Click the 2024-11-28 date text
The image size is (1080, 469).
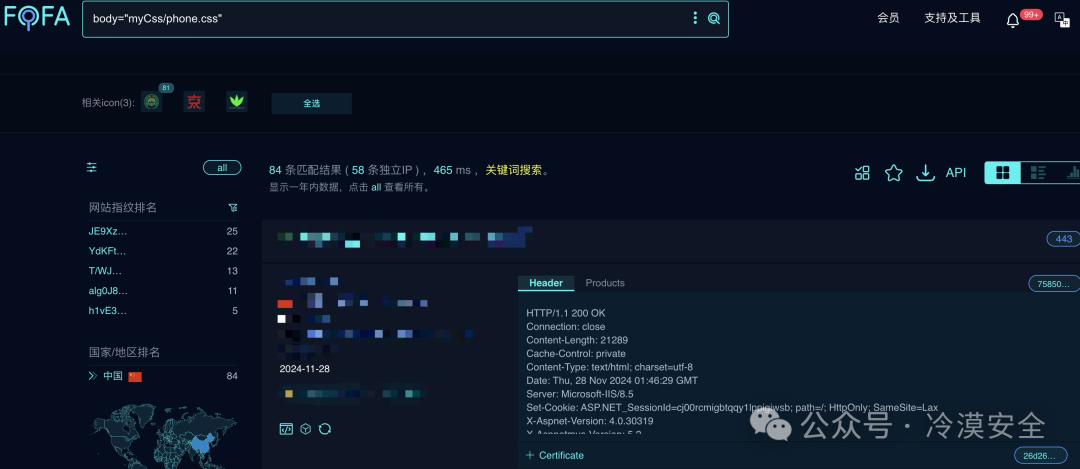(304, 369)
